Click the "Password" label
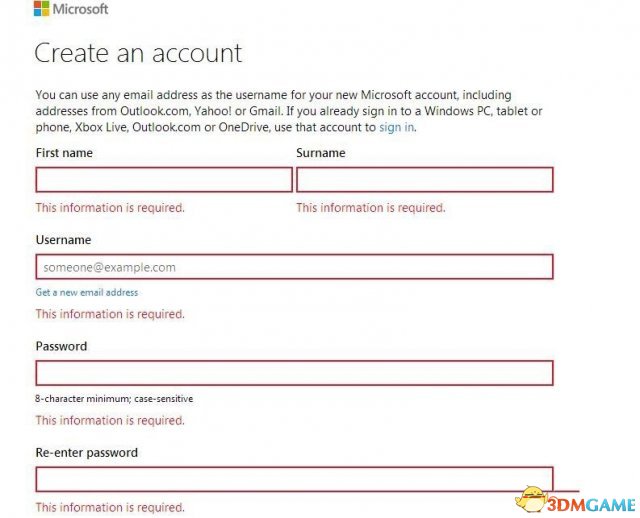The height and width of the screenshot is (518, 640). click(x=61, y=346)
